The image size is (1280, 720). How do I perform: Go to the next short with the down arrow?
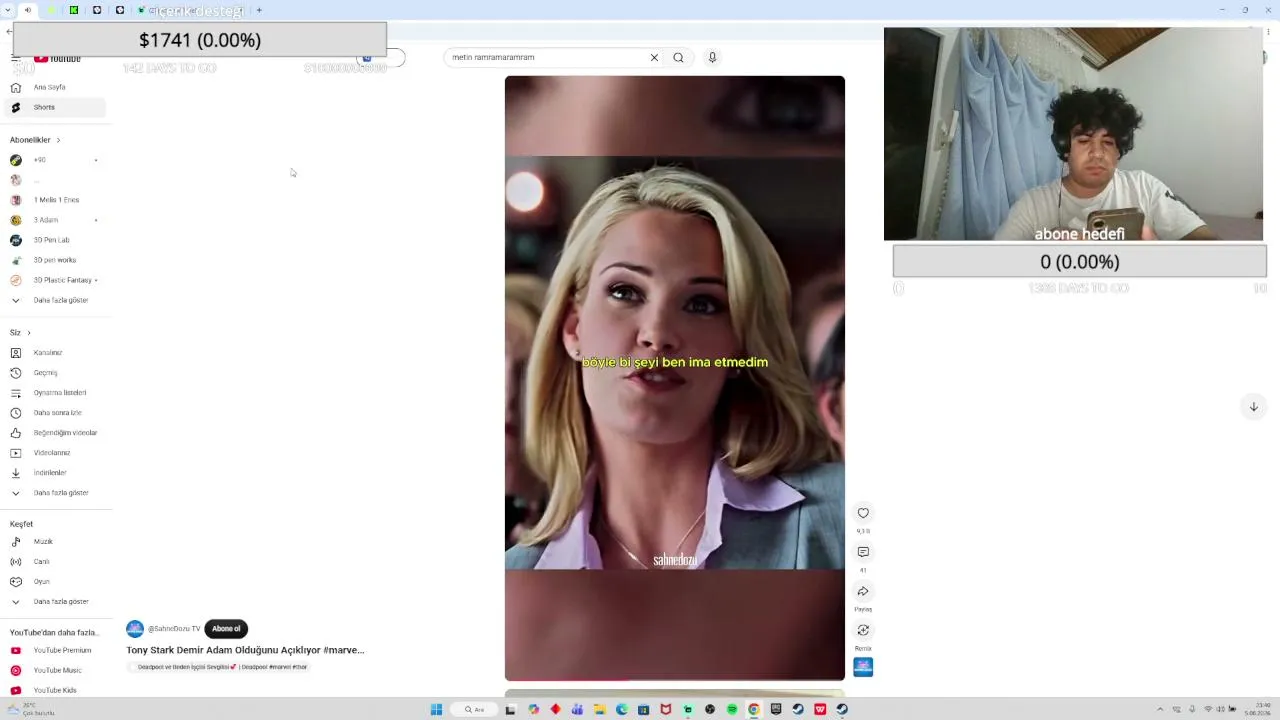click(x=1253, y=407)
